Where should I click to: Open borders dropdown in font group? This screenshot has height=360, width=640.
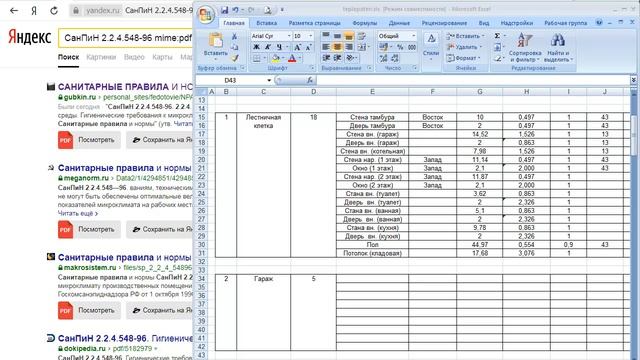[264, 58]
